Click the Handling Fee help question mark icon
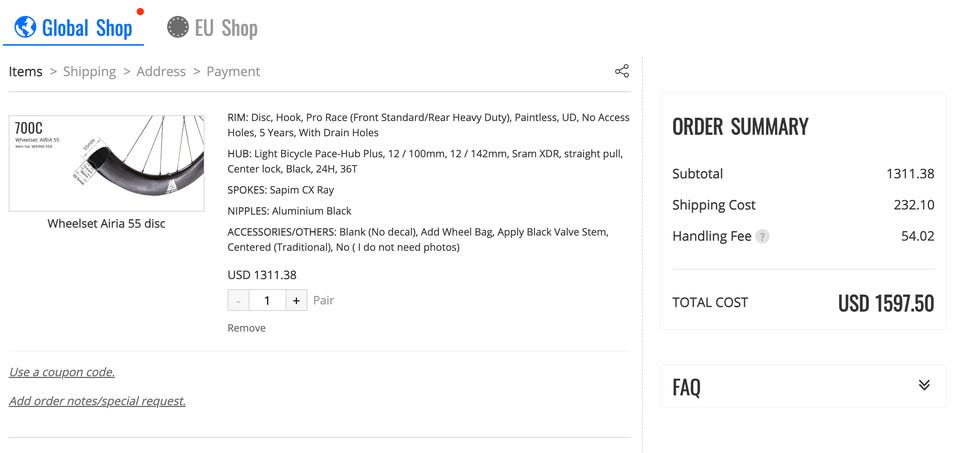Image resolution: width=960 pixels, height=453 pixels. point(762,236)
